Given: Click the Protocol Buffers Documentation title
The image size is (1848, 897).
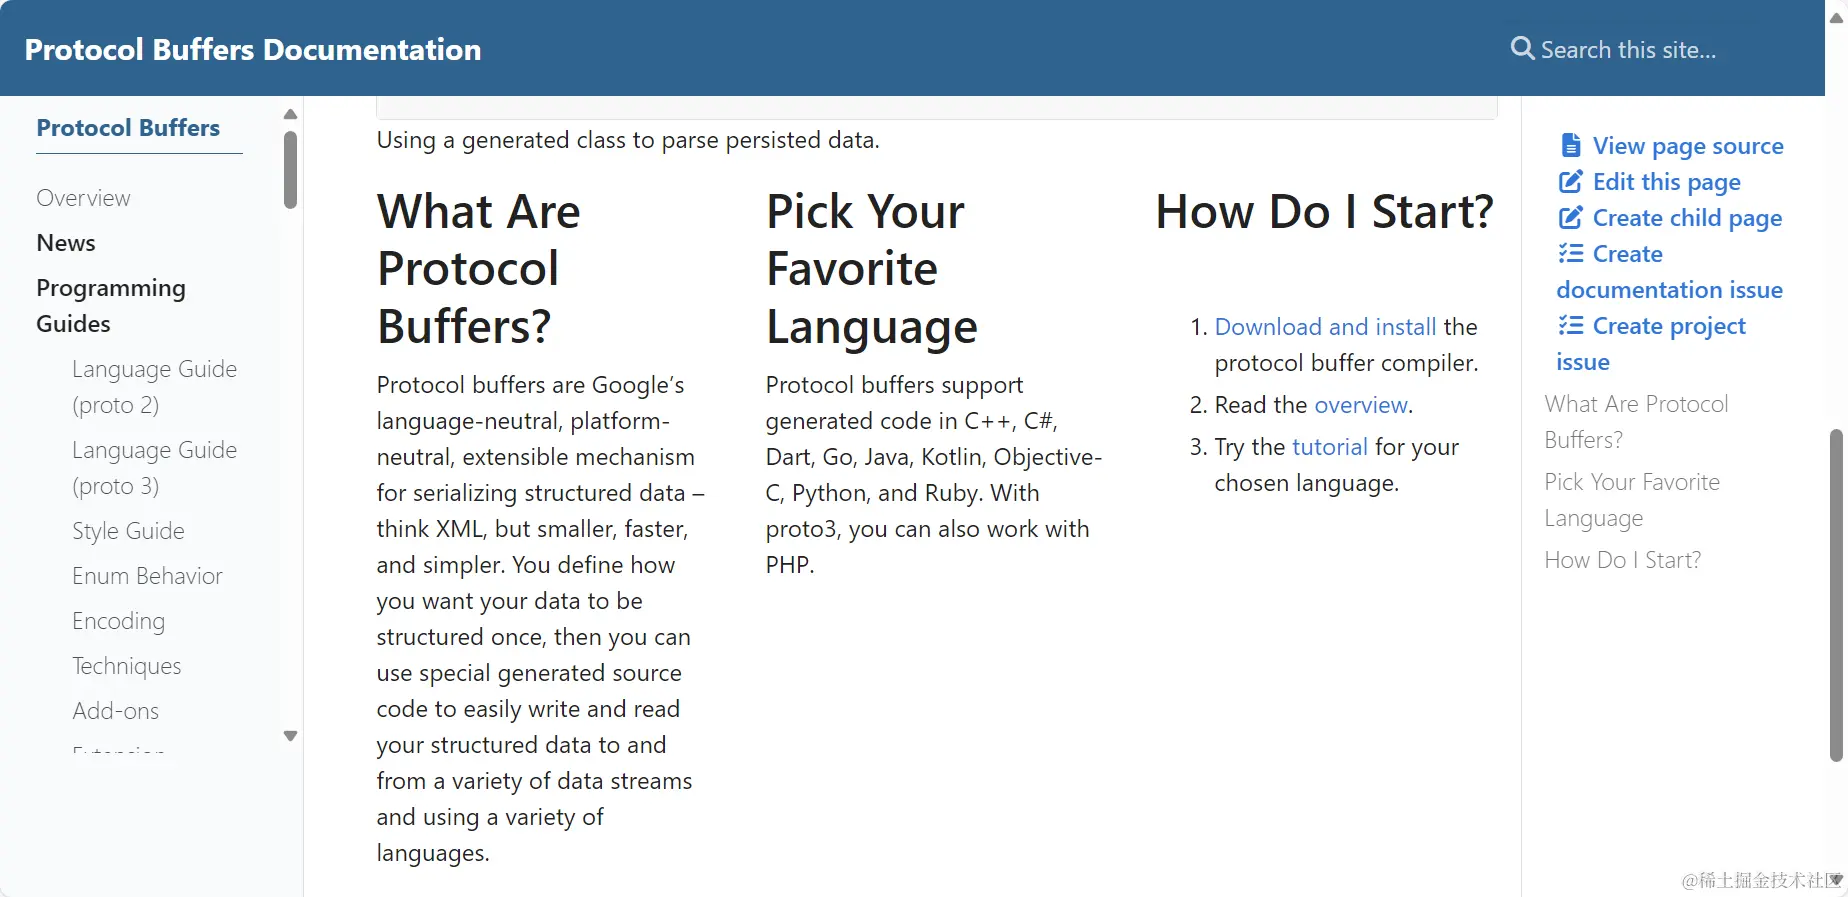Looking at the screenshot, I should coord(253,49).
